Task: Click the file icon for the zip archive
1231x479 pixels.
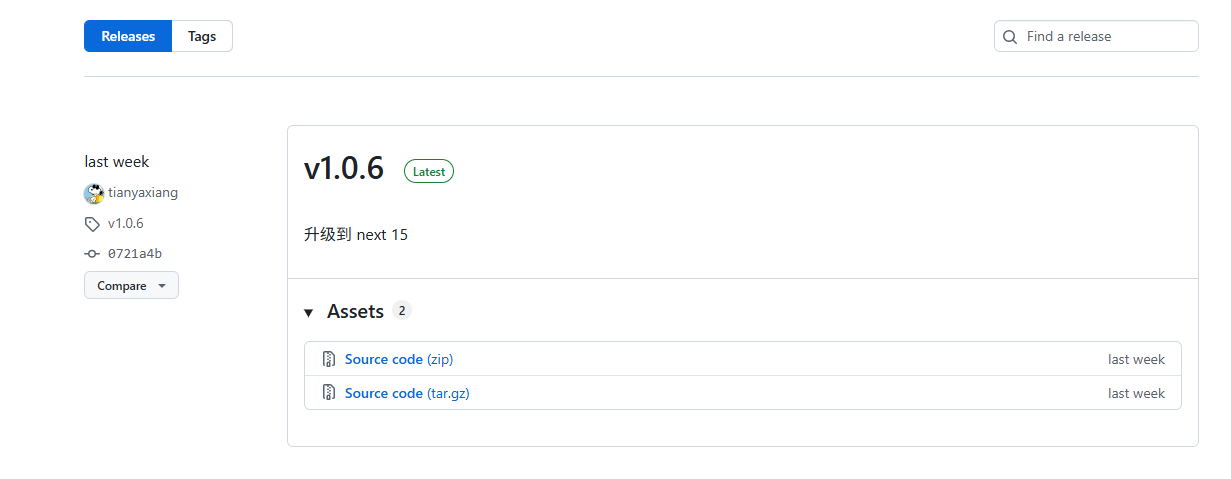Action: (x=329, y=359)
